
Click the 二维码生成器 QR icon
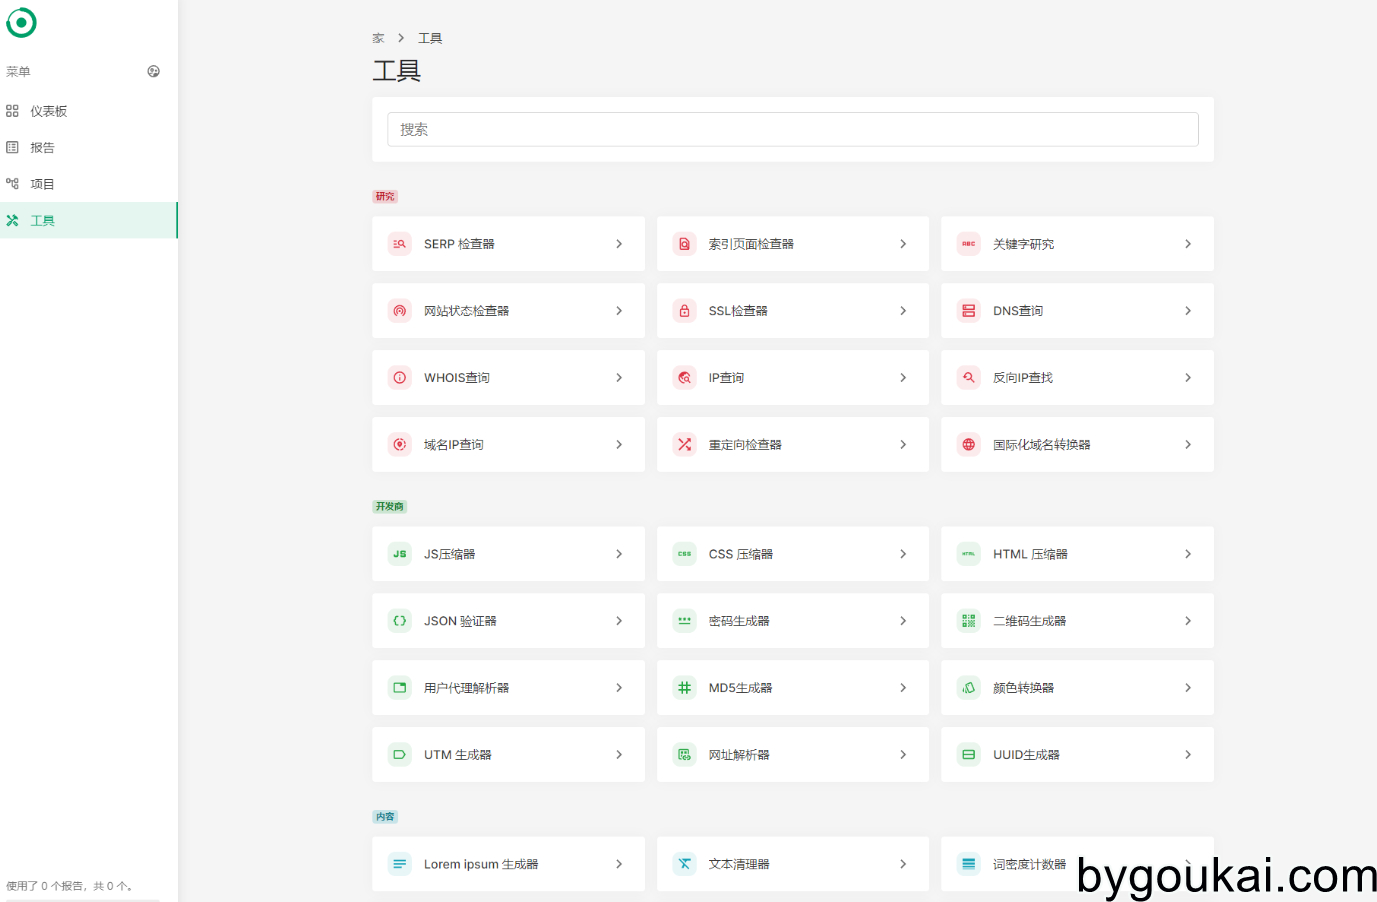coord(969,621)
